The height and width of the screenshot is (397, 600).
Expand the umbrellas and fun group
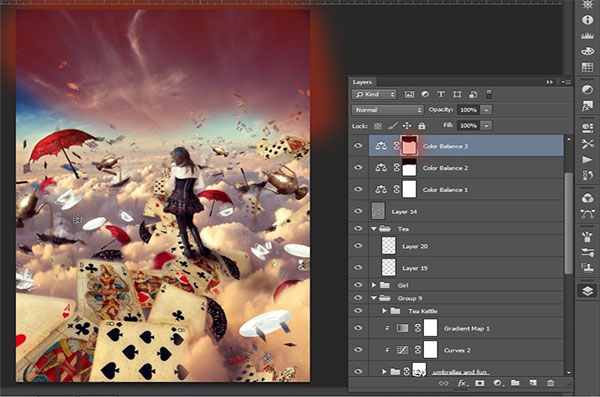tap(384, 371)
